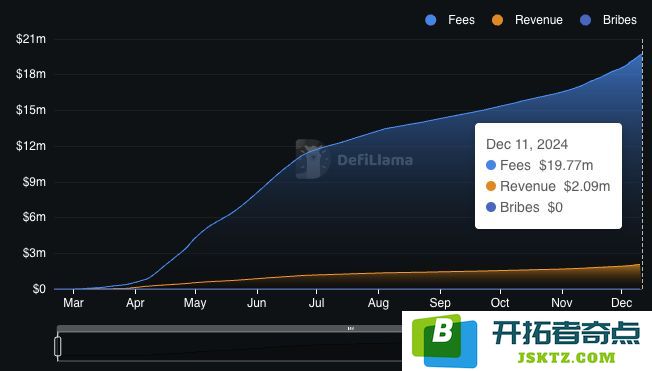Click the $15m y-axis label
Image resolution: width=652 pixels, height=371 pixels.
click(x=31, y=110)
